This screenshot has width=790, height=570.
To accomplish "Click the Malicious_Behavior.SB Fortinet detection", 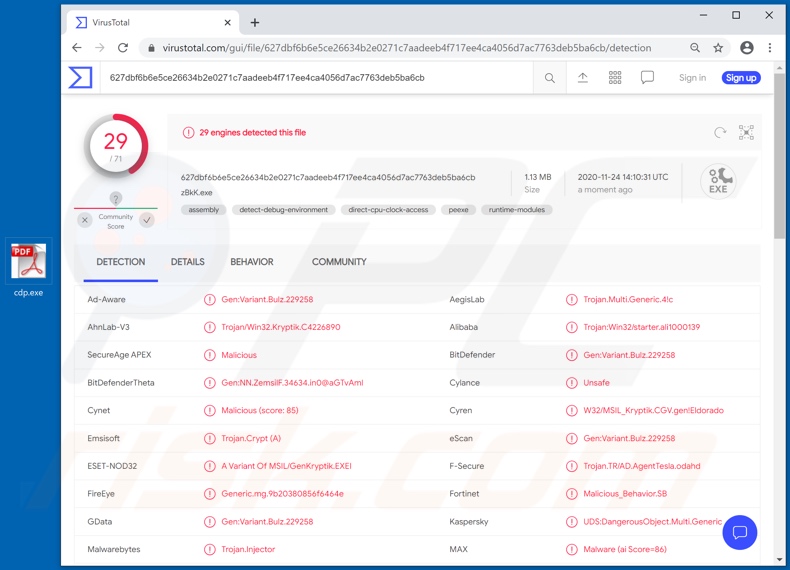I will pos(625,494).
